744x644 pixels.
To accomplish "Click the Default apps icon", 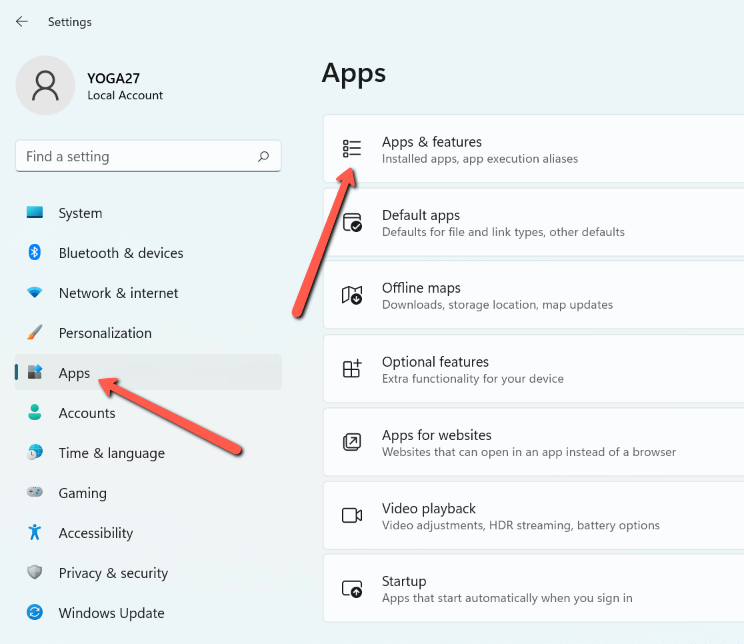I will click(x=352, y=222).
